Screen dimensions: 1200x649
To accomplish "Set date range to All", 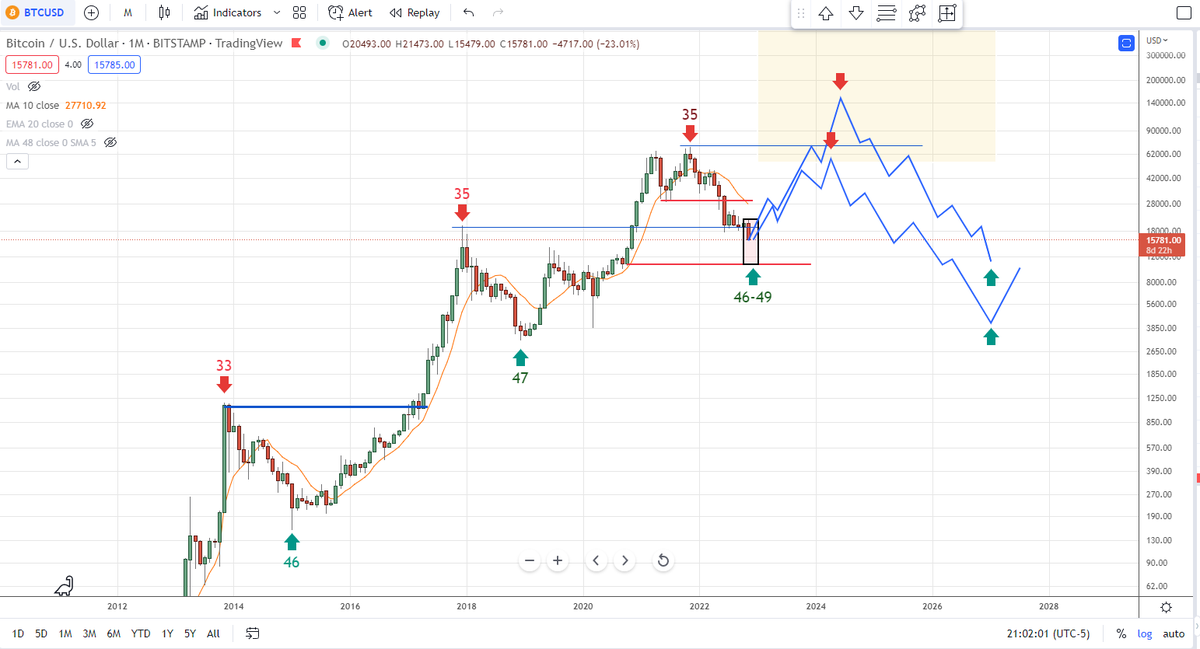I will (213, 633).
